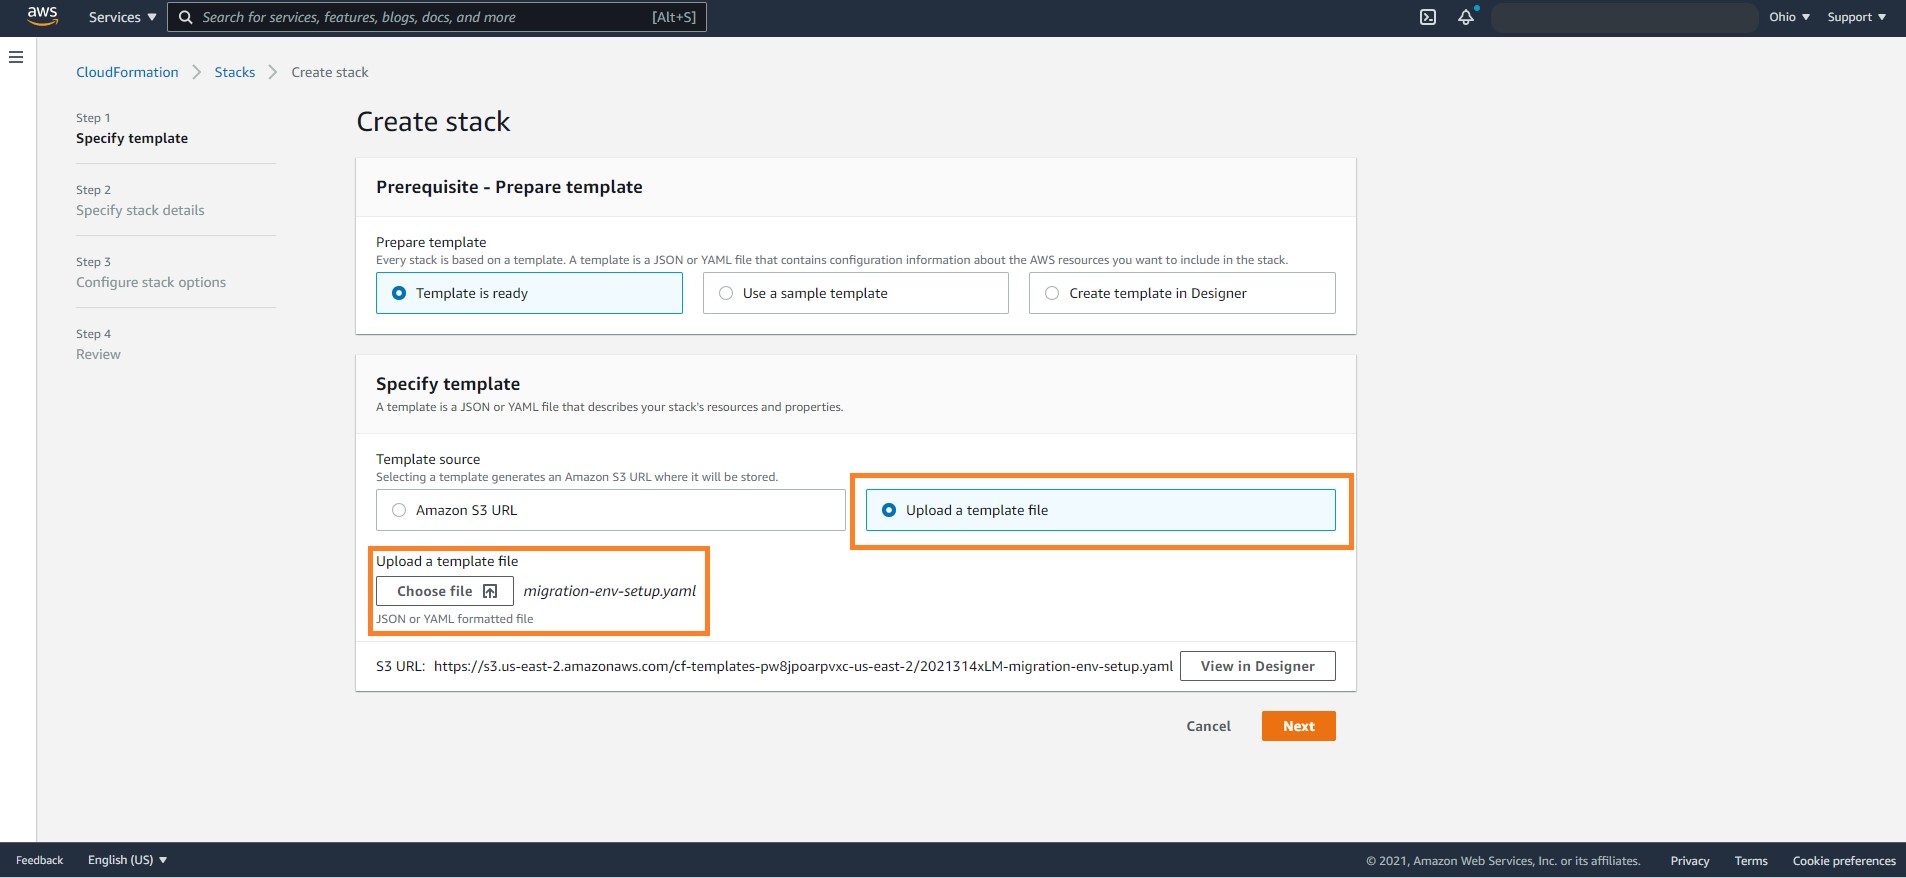Click the AWS logo home icon
1906x878 pixels.
(42, 16)
